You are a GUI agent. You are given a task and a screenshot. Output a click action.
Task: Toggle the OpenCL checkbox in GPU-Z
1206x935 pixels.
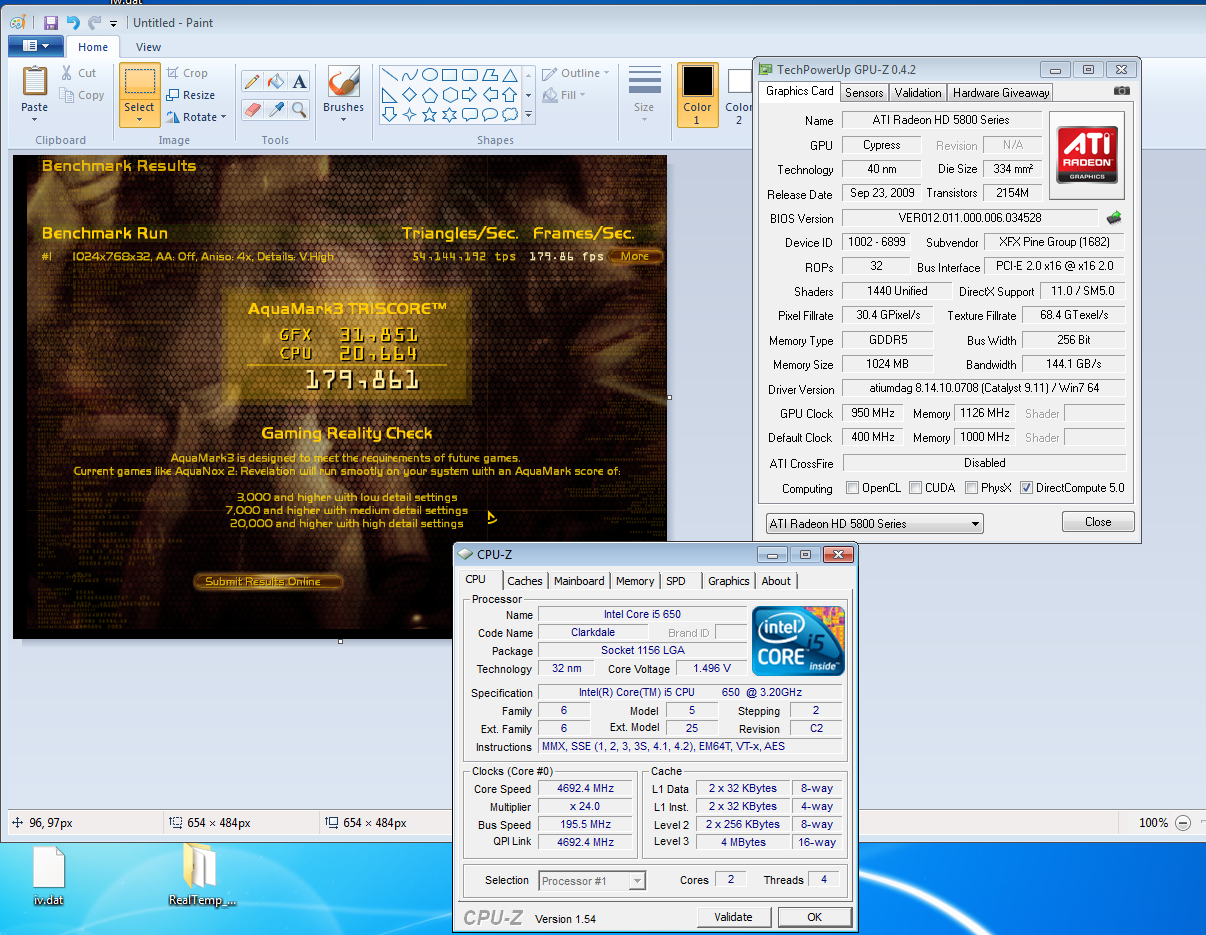852,488
